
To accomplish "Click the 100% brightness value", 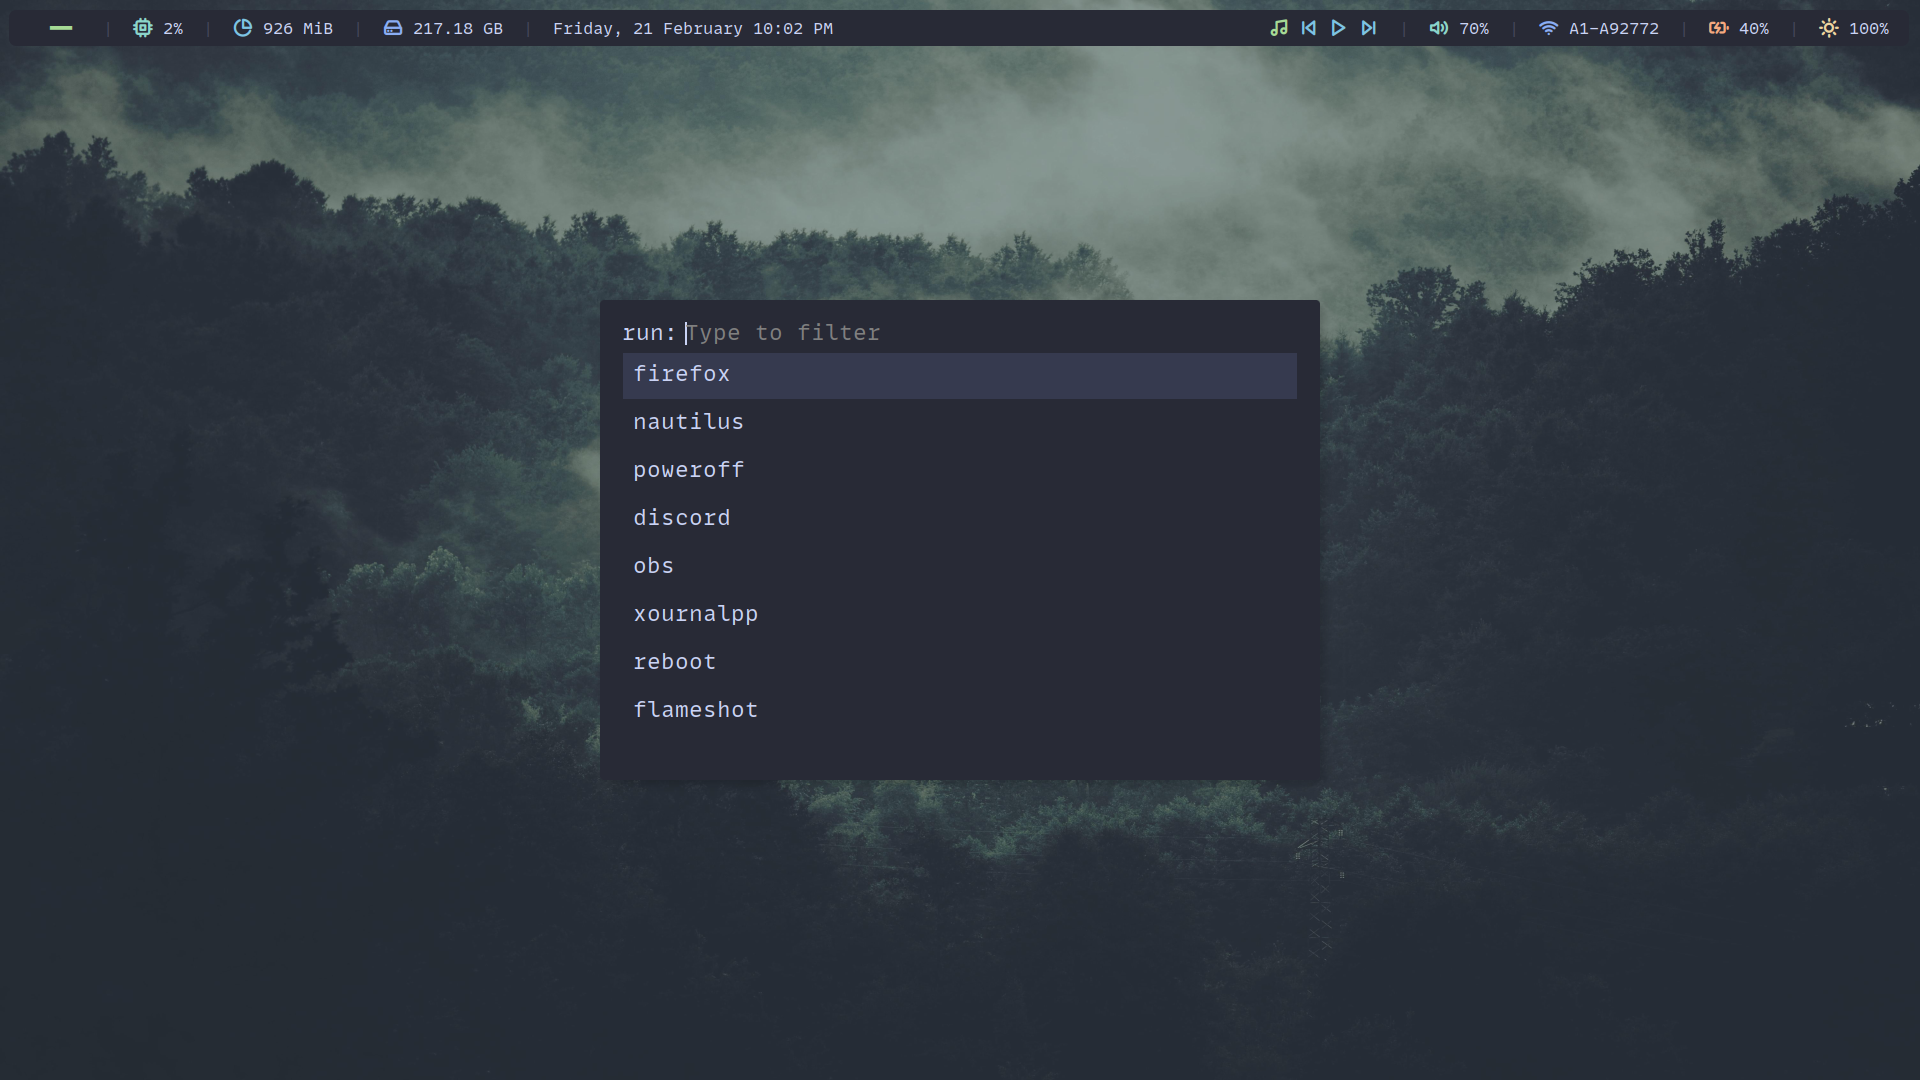I will click(1869, 29).
